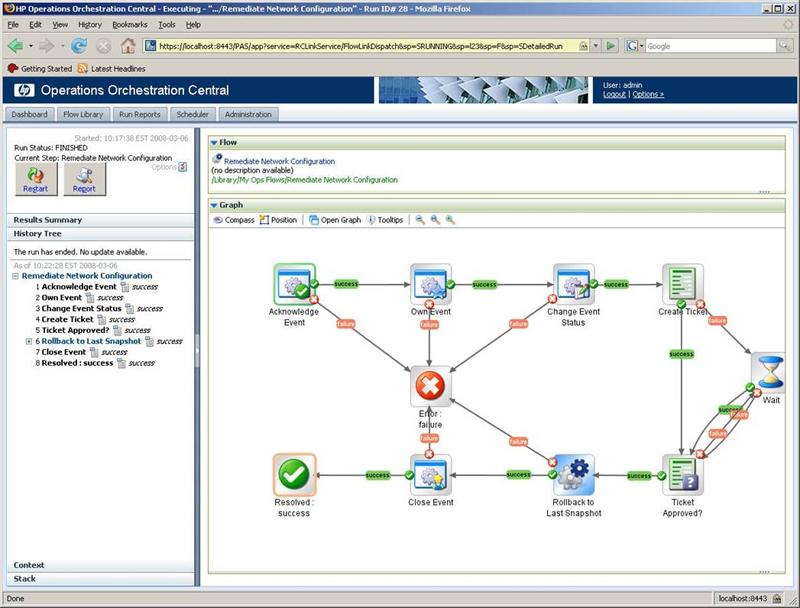
Task: Open the document icon beside Create Ticket row
Action: click(x=102, y=320)
